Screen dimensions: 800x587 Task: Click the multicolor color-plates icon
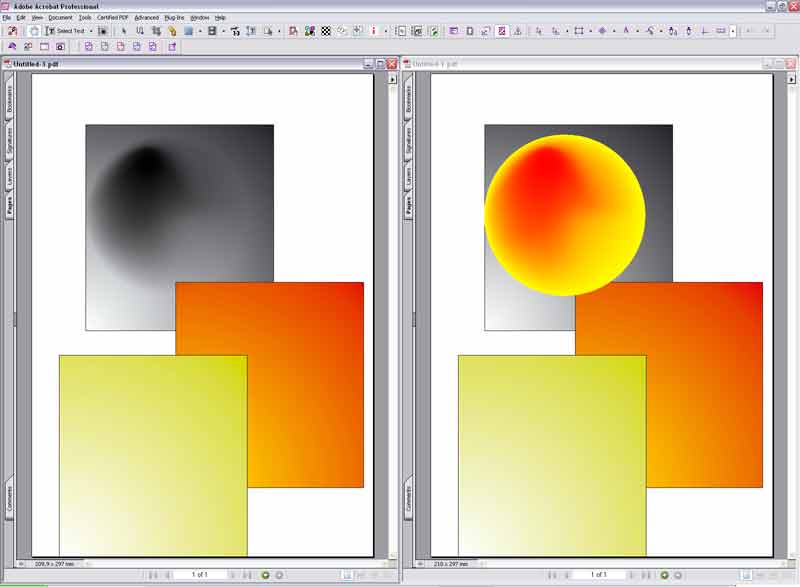[x=310, y=31]
